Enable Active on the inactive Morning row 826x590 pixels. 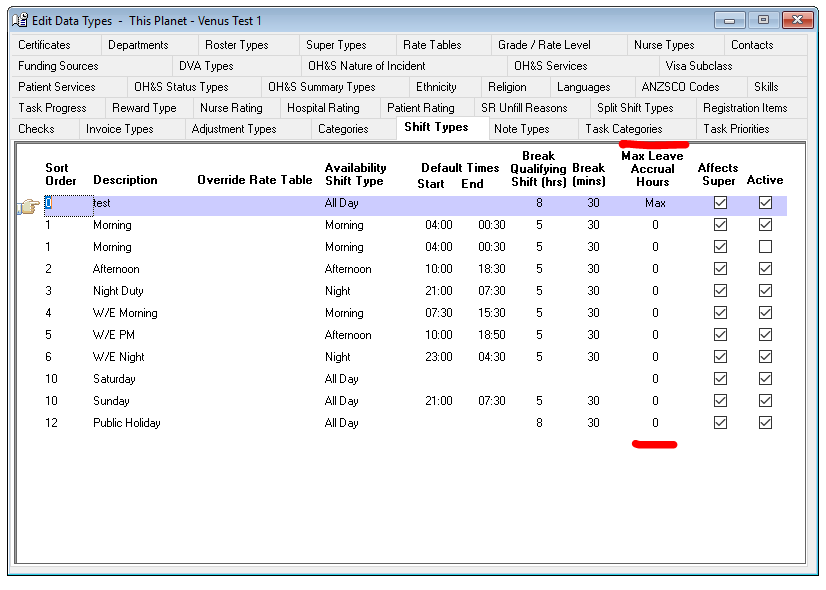tap(765, 247)
